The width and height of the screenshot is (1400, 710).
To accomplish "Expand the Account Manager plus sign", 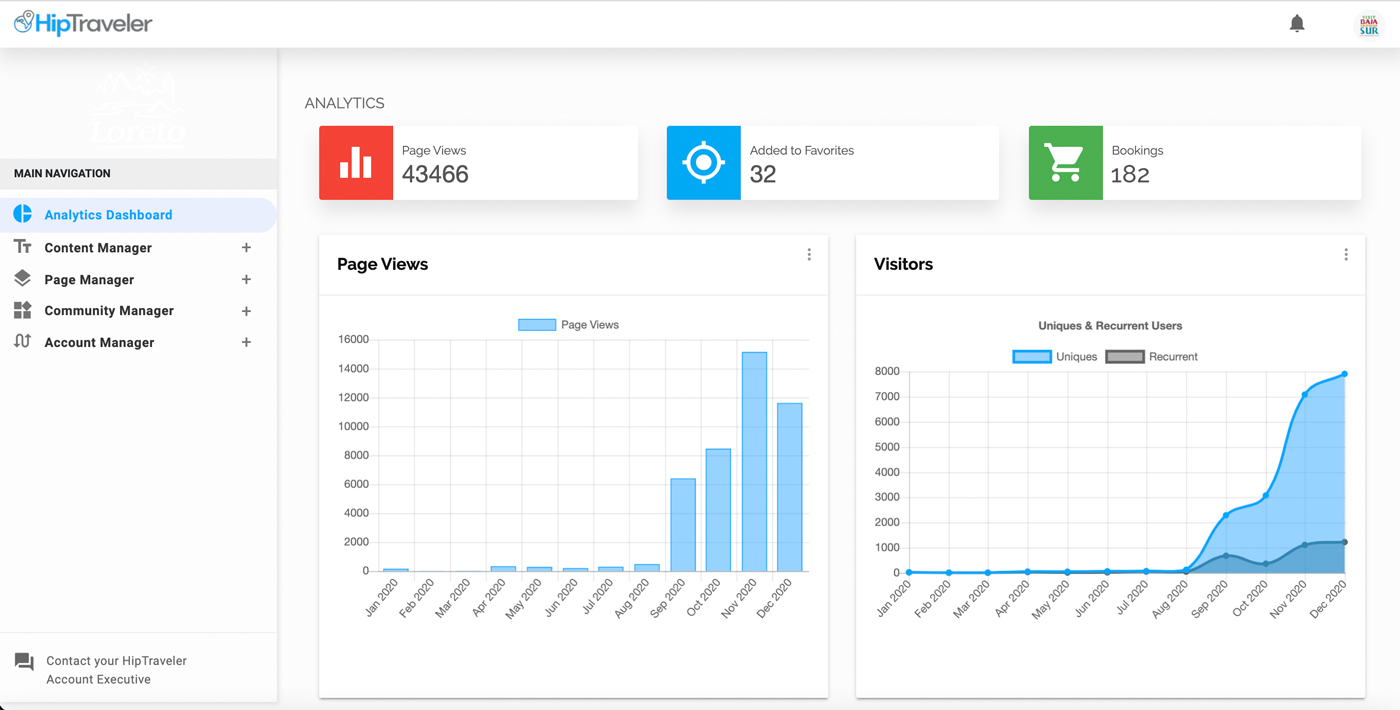I will click(246, 342).
